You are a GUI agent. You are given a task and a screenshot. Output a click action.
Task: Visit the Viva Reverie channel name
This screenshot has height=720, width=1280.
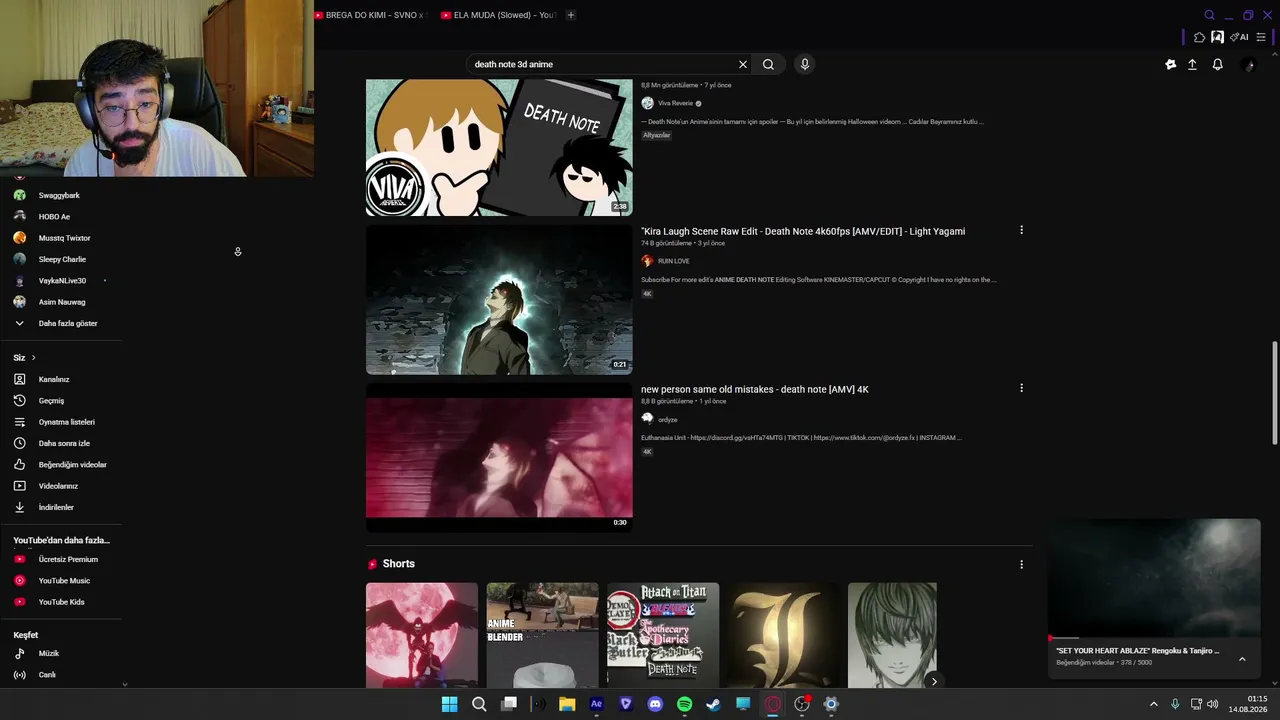point(675,103)
